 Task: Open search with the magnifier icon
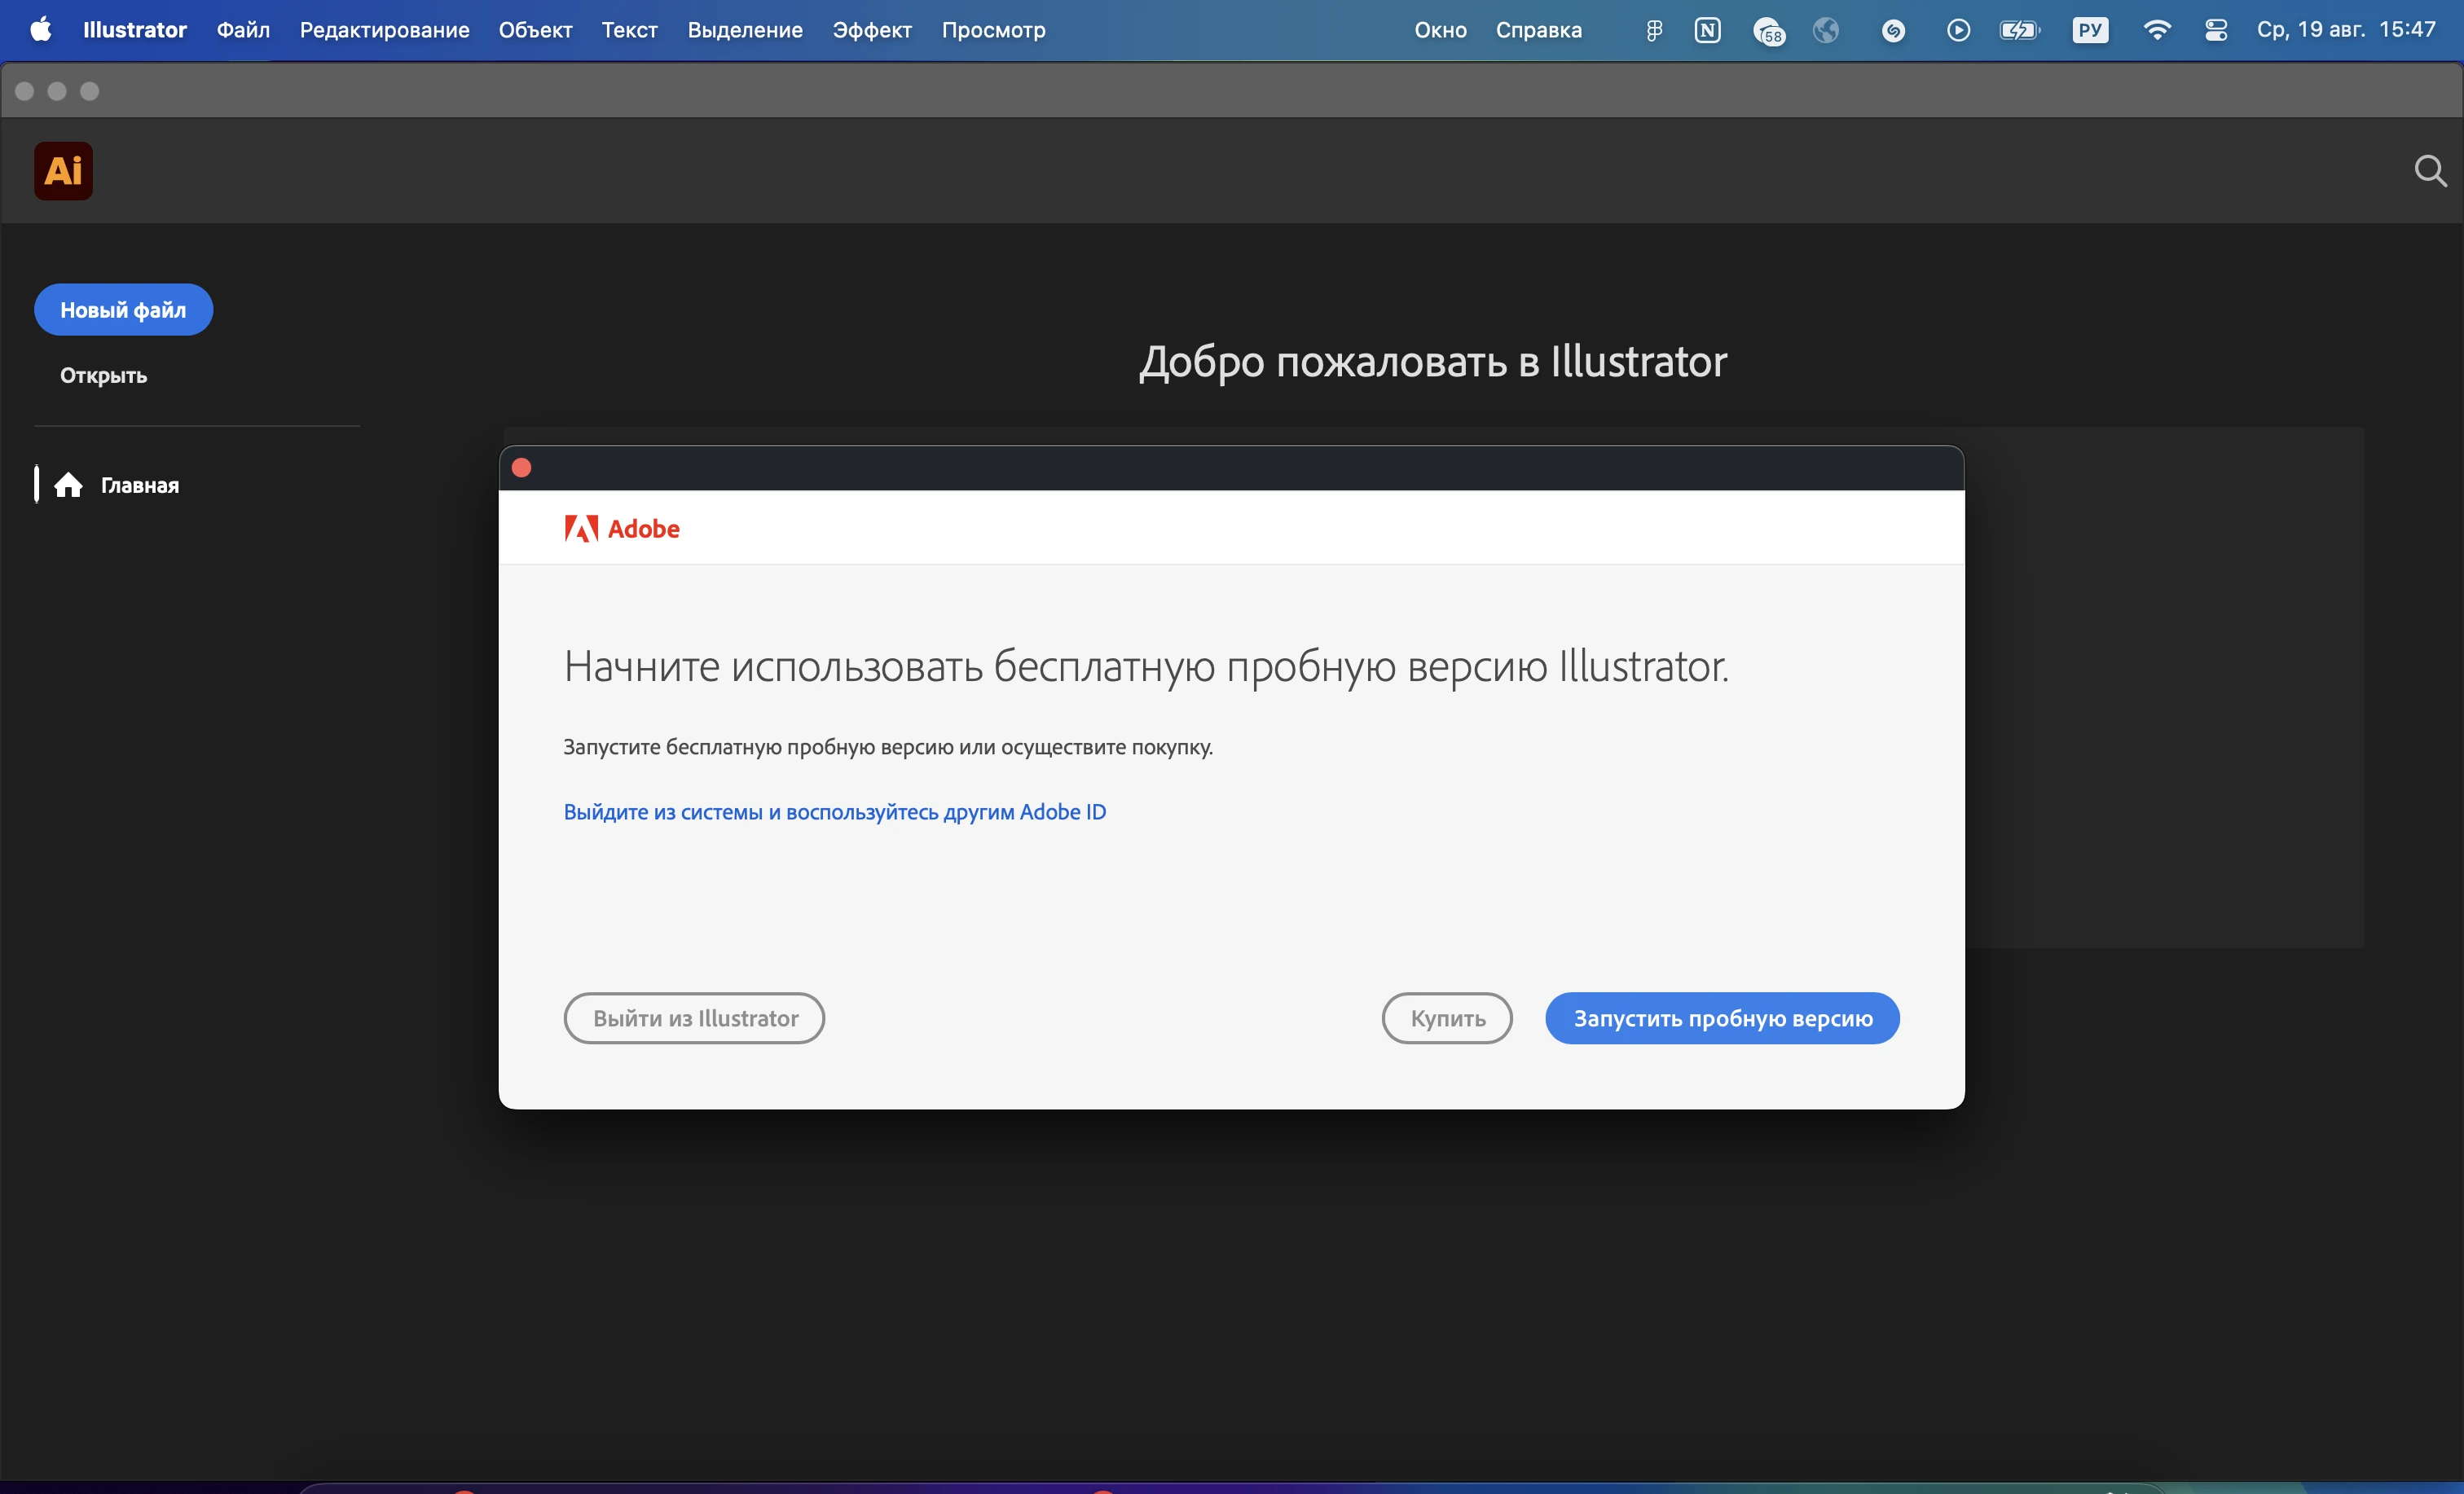click(x=2430, y=171)
